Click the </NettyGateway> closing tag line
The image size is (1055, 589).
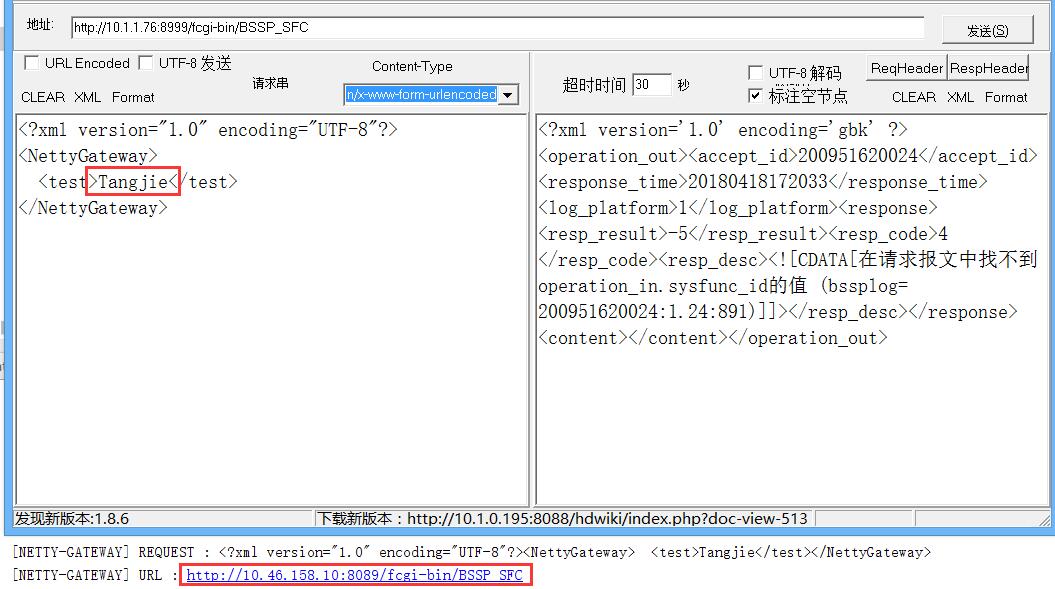[x=93, y=208]
